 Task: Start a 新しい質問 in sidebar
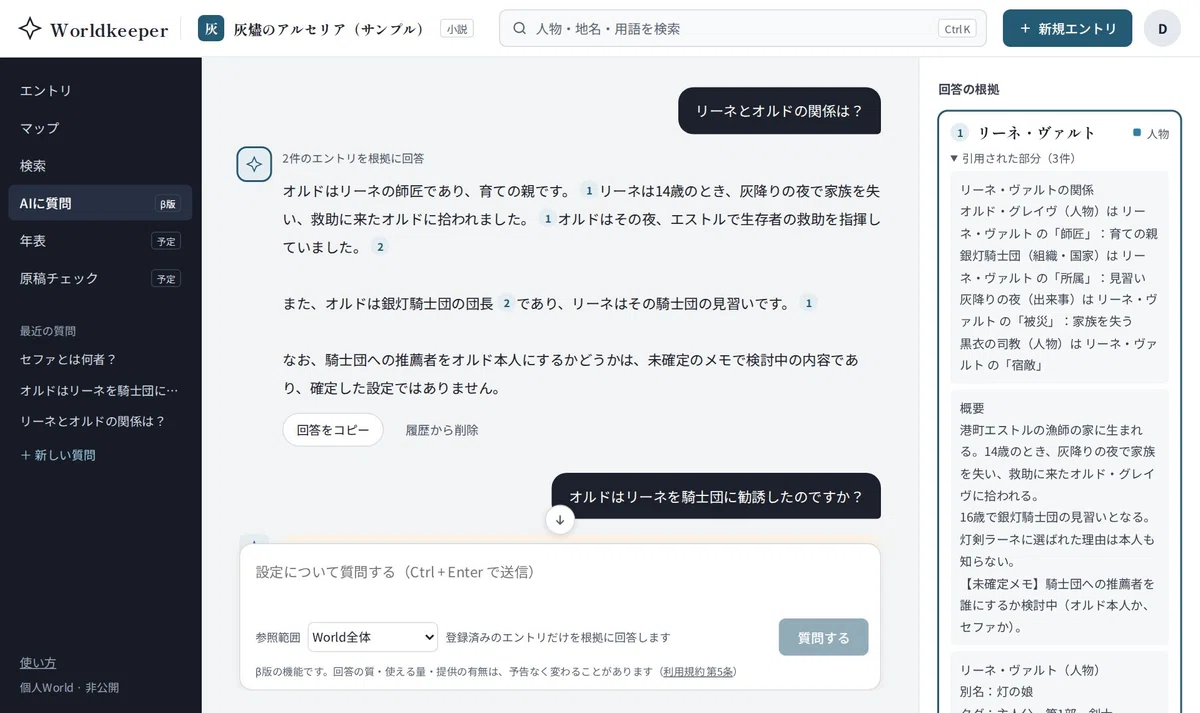click(x=58, y=455)
